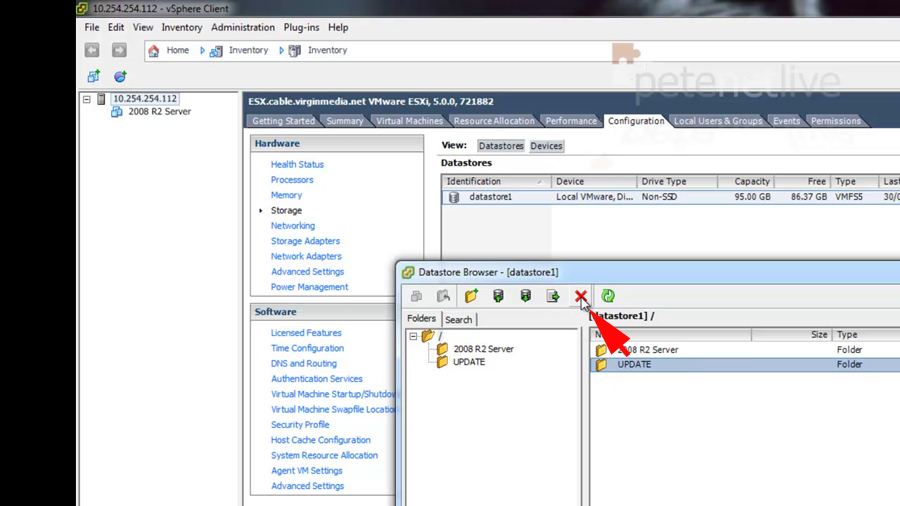The width and height of the screenshot is (900, 506).
Task: Open Processors hardware settings
Action: [292, 180]
